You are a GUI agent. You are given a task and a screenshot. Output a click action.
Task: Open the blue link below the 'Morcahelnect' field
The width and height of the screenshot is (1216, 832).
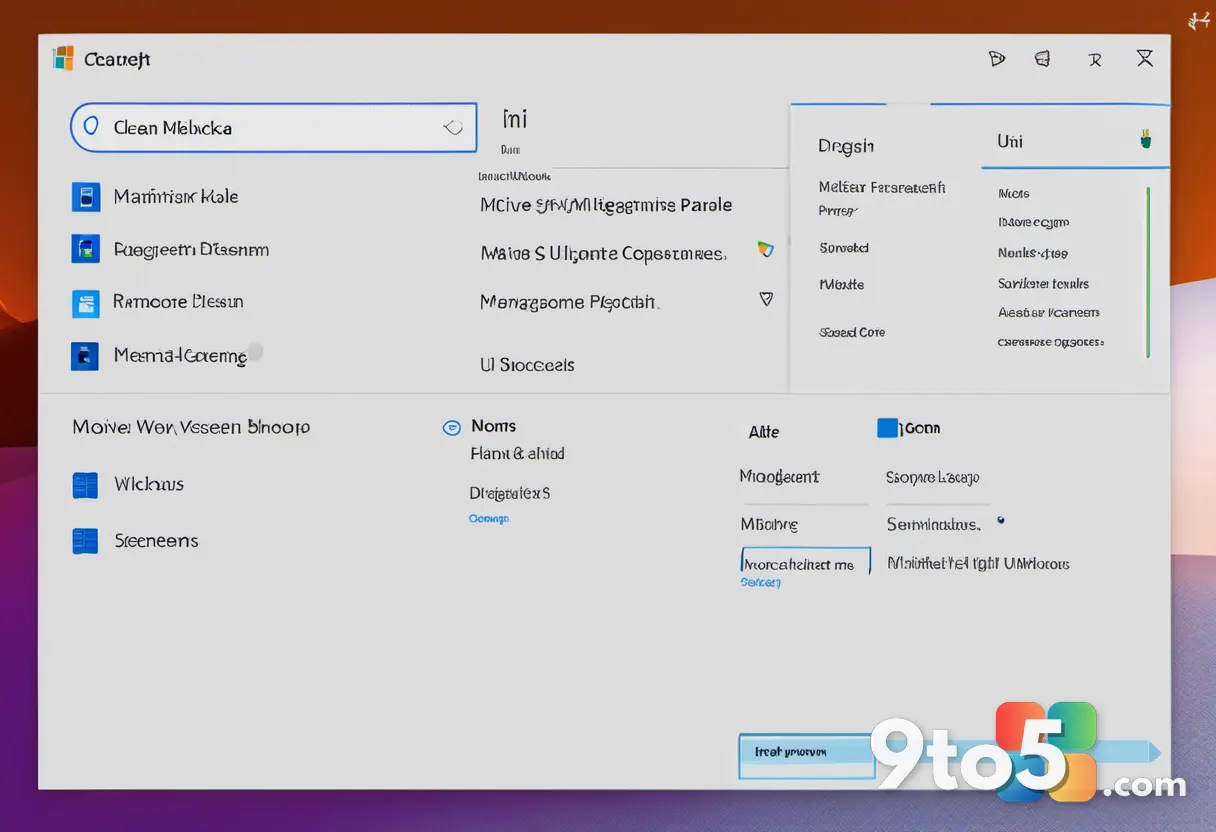click(760, 582)
